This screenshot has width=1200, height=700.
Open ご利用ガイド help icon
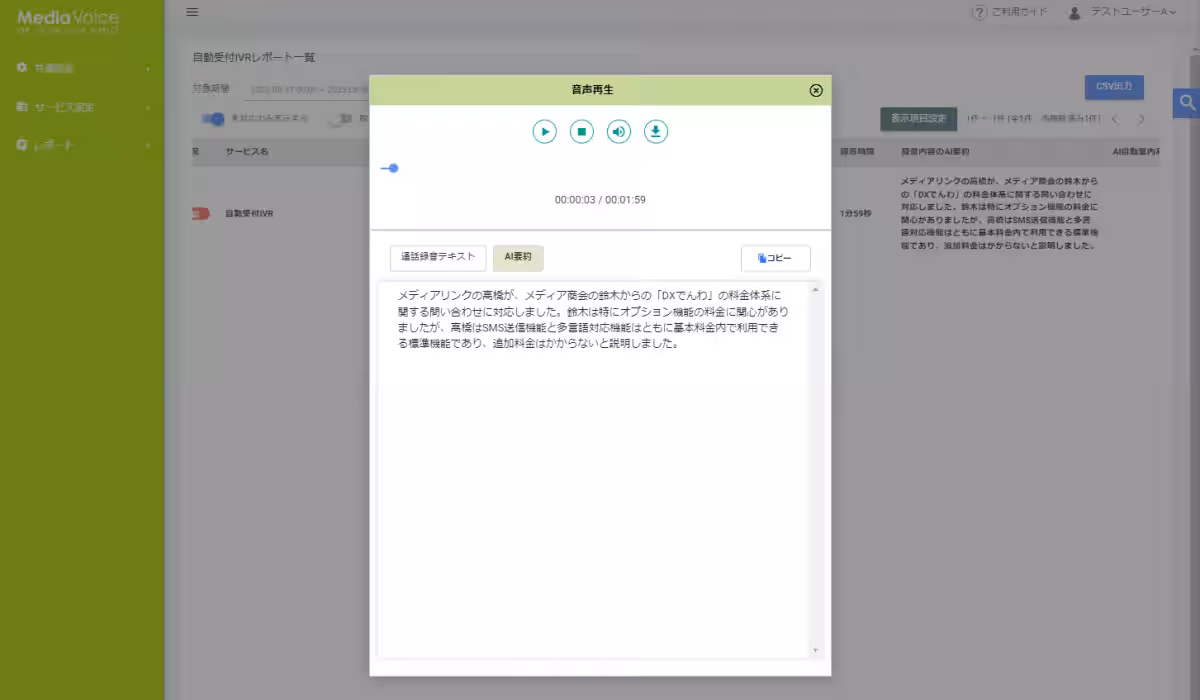coord(978,12)
